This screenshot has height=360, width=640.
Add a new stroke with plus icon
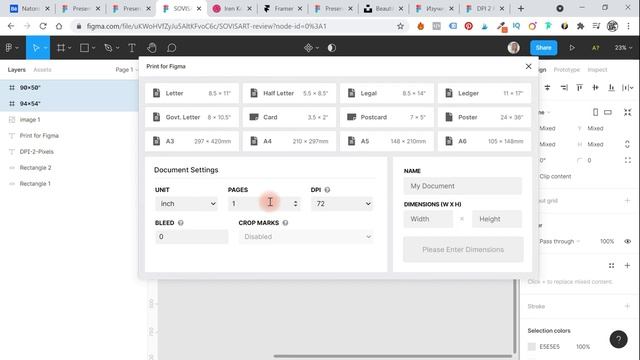[x=627, y=306]
